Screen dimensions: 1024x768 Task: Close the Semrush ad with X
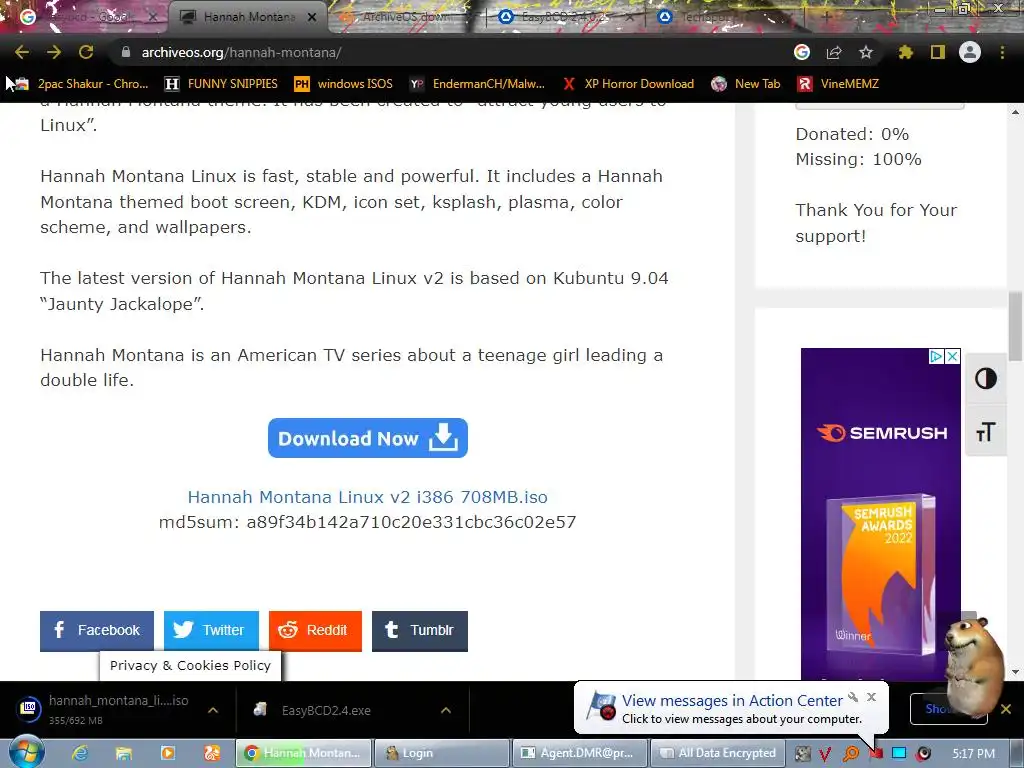(953, 356)
